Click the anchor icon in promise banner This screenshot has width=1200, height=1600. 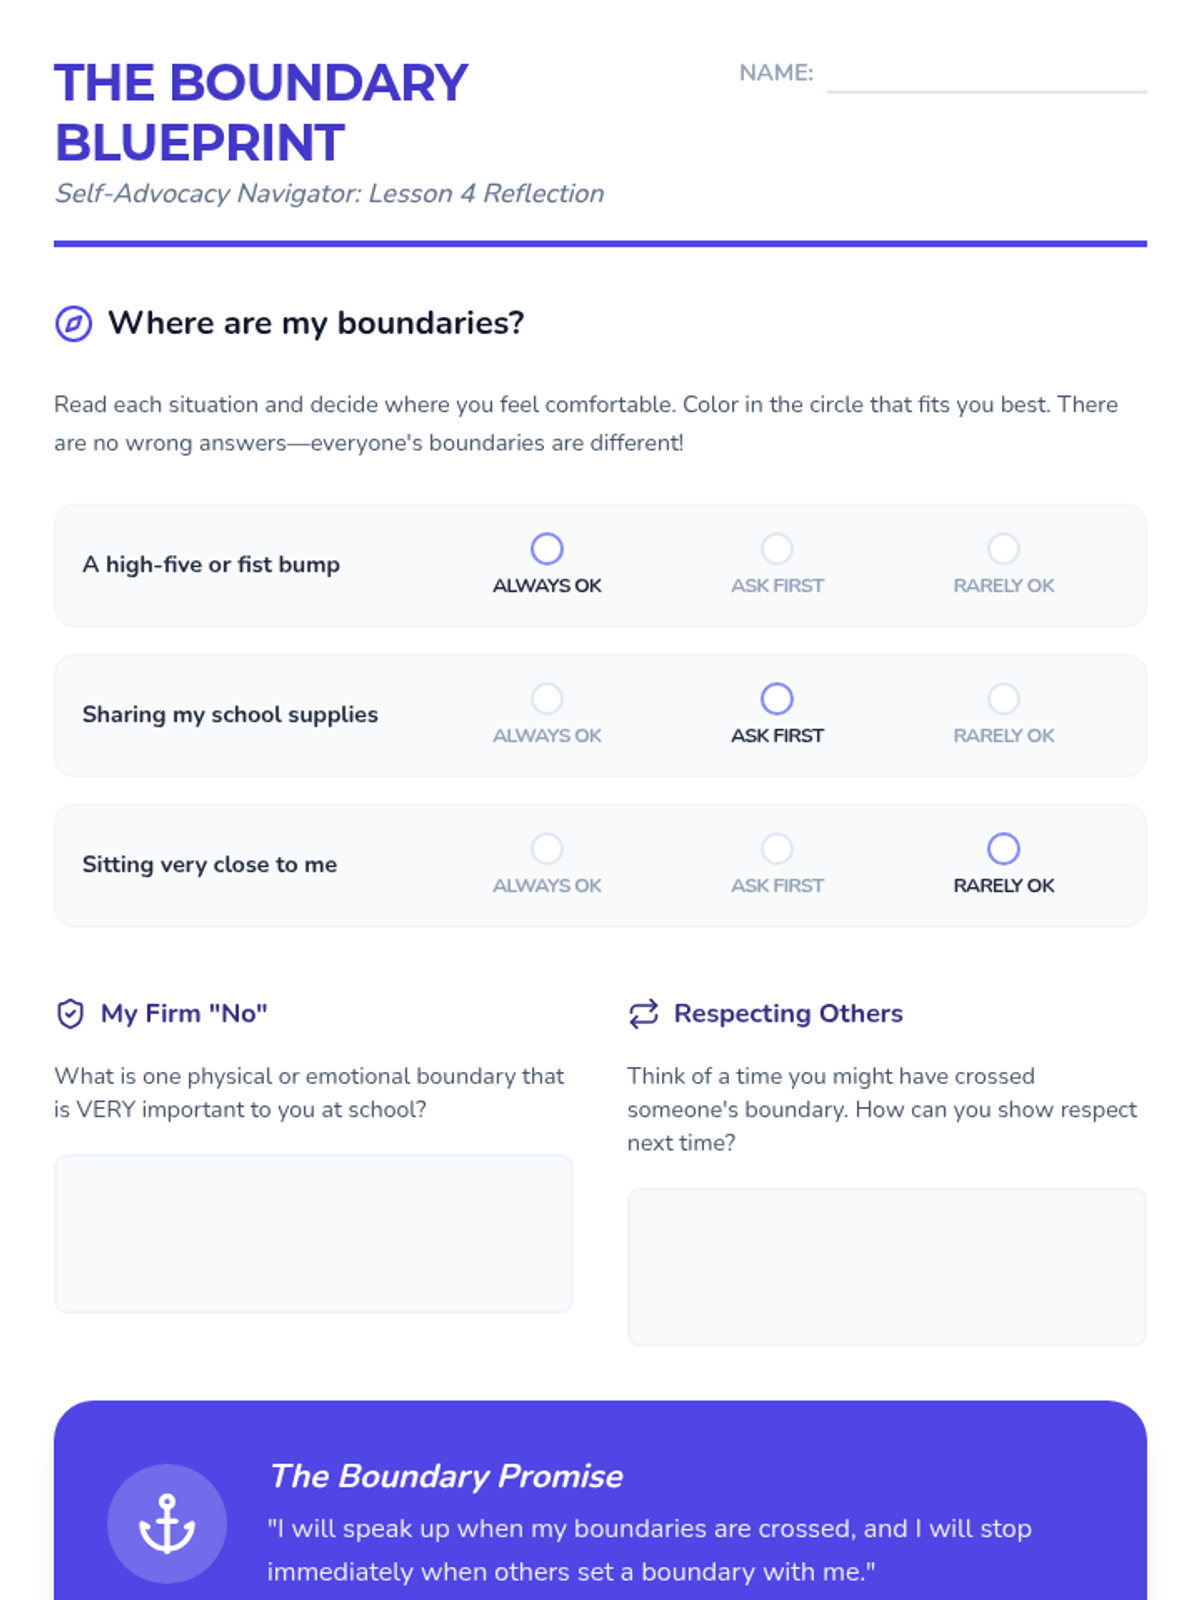(167, 1524)
